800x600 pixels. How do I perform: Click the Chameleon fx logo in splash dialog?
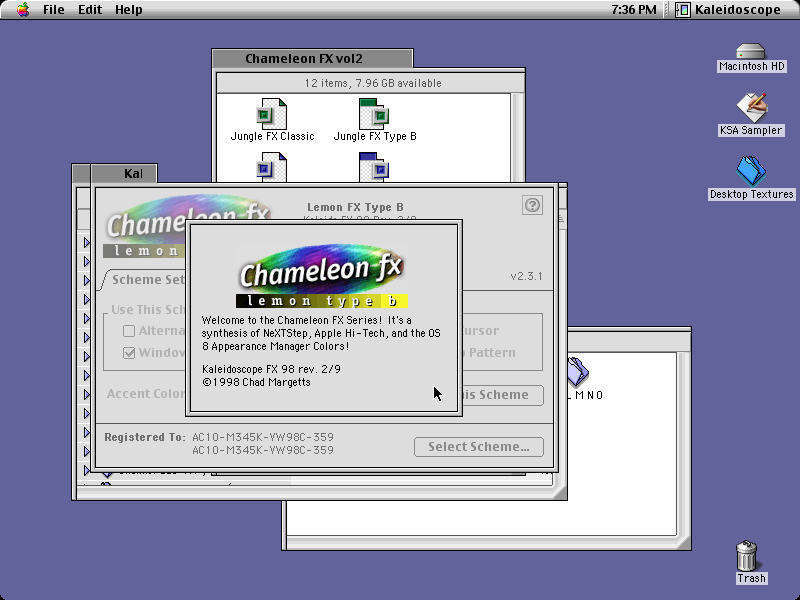322,269
